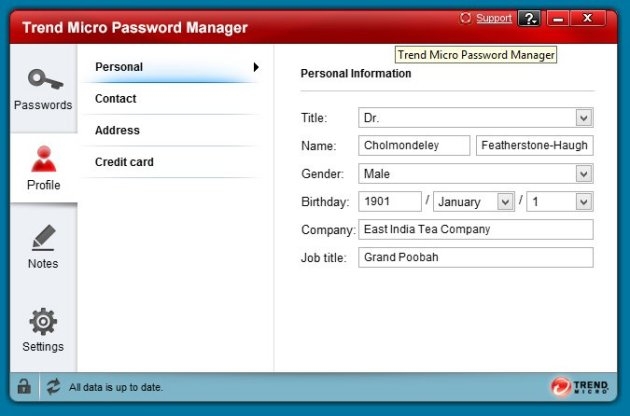The height and width of the screenshot is (416, 630).
Task: Expand the Personal section arrow
Action: tap(256, 67)
